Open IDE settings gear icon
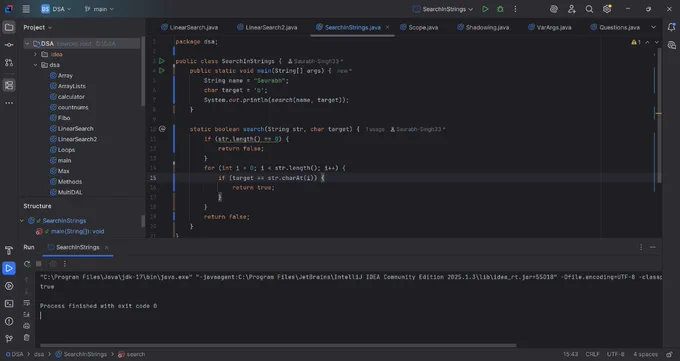This screenshot has height=361, width=680. click(607, 9)
